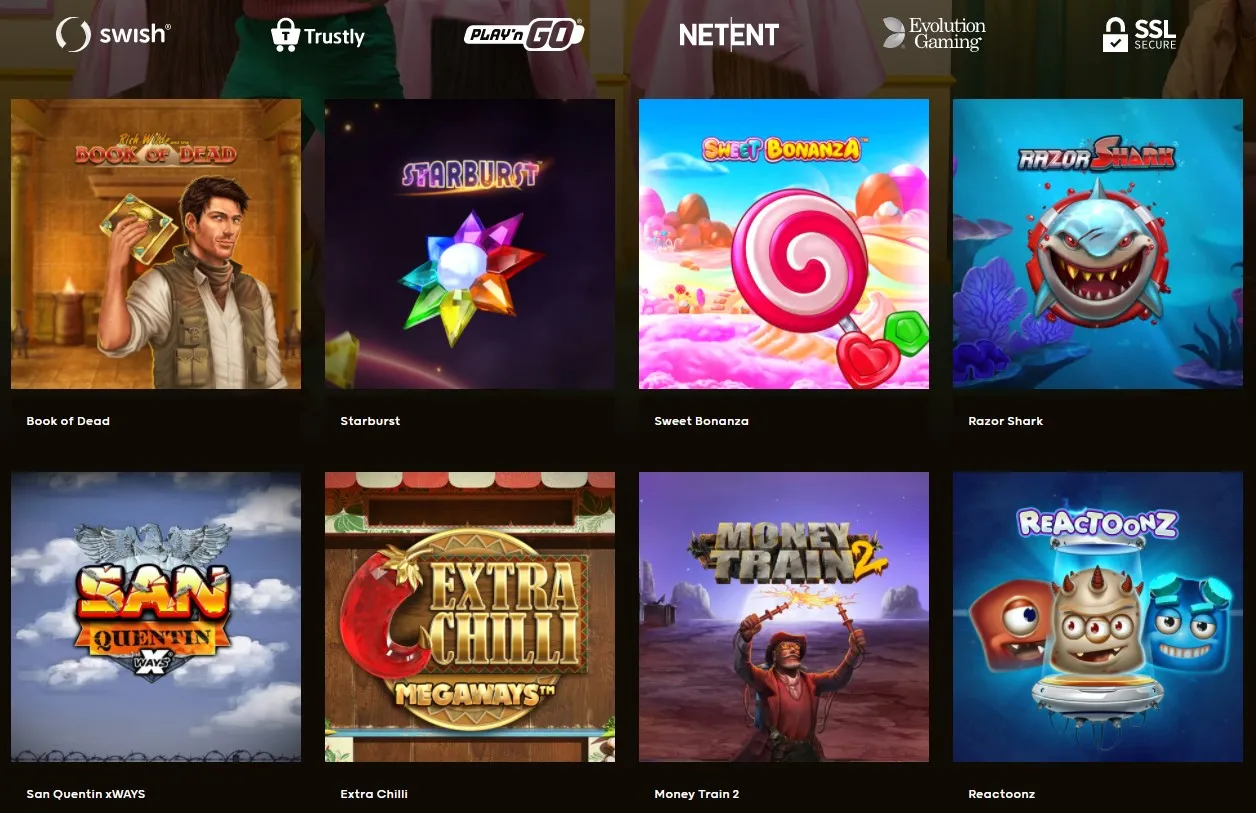
Task: Select the Razor Shark game image
Action: (x=1098, y=244)
